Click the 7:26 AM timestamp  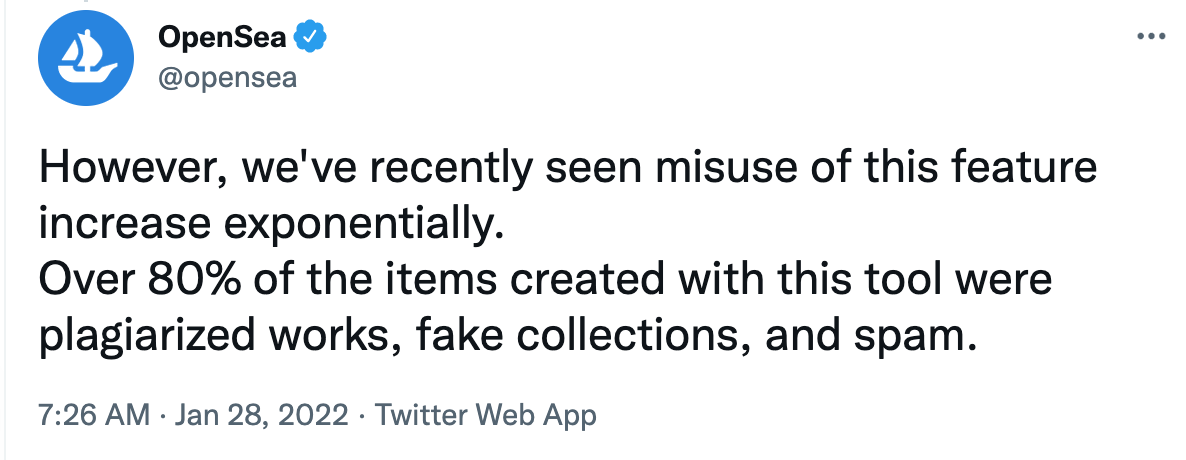pyautogui.click(x=95, y=414)
